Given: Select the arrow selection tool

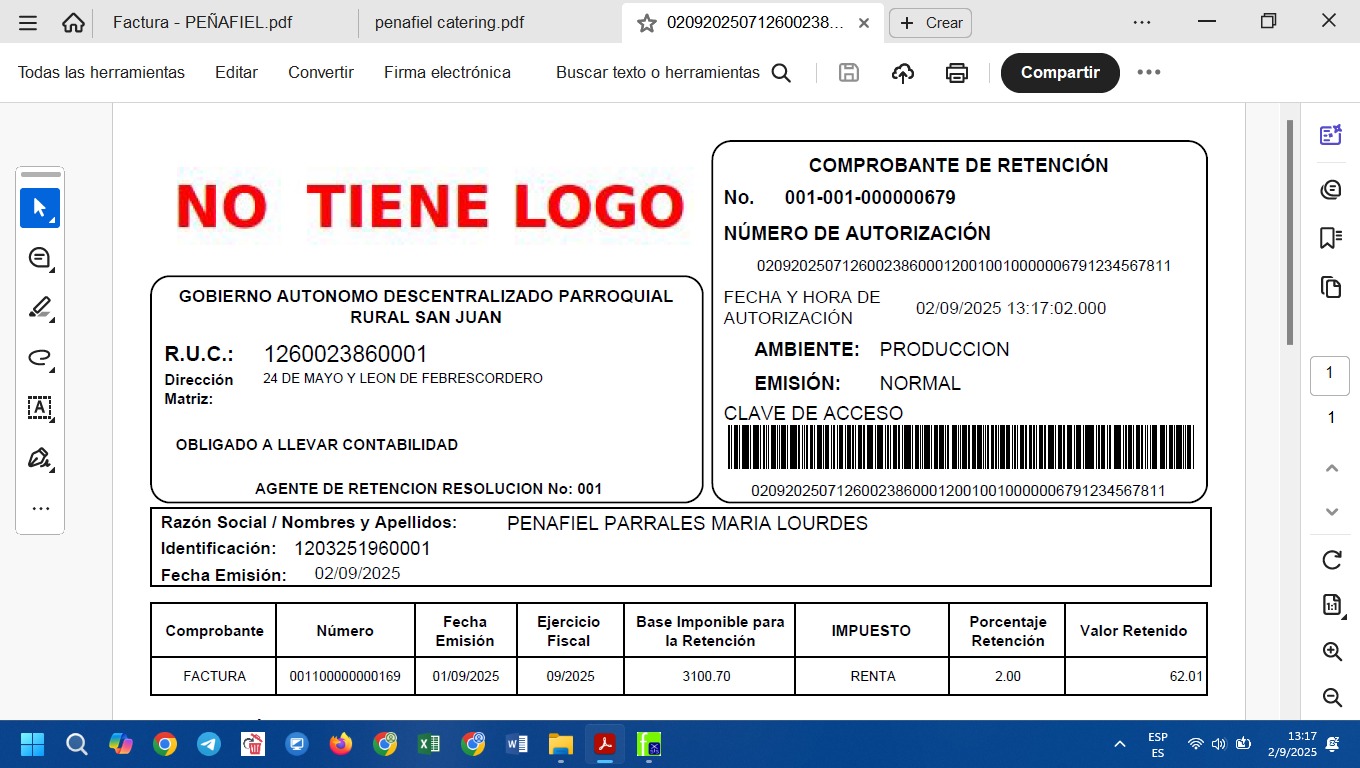Looking at the screenshot, I should click(40, 208).
